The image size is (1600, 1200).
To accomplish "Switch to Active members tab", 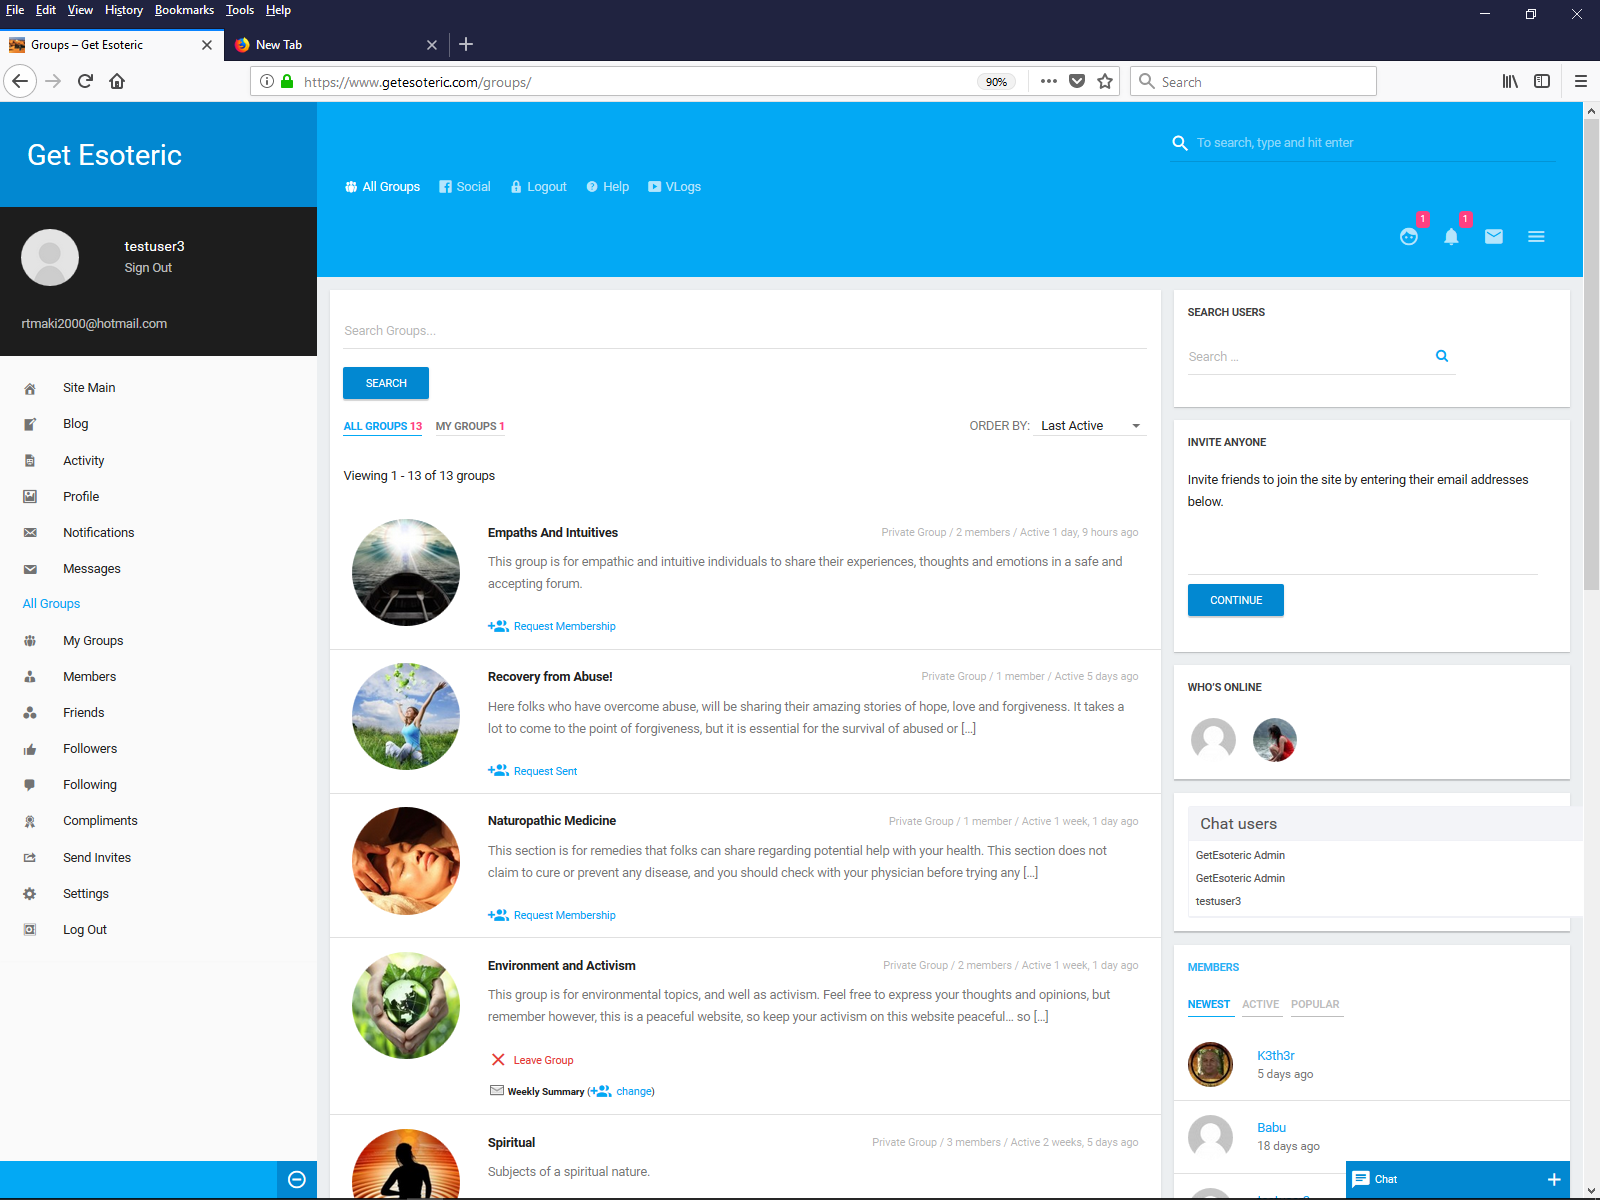I will (x=1260, y=1004).
